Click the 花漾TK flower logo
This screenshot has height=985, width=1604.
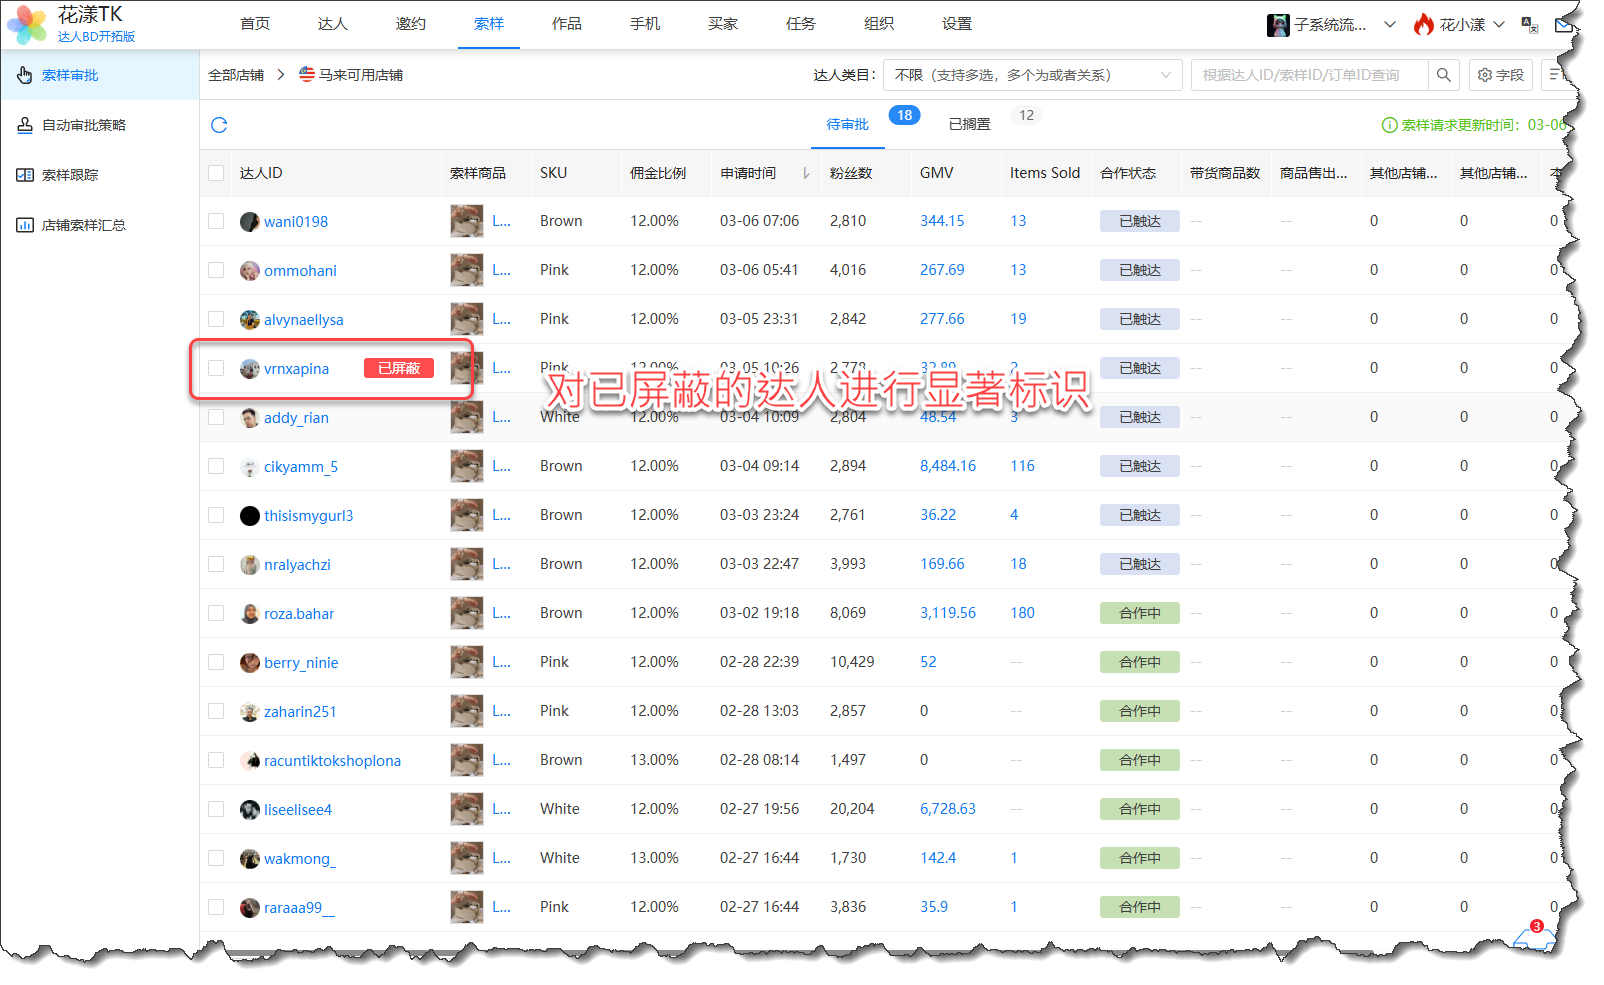[x=27, y=24]
